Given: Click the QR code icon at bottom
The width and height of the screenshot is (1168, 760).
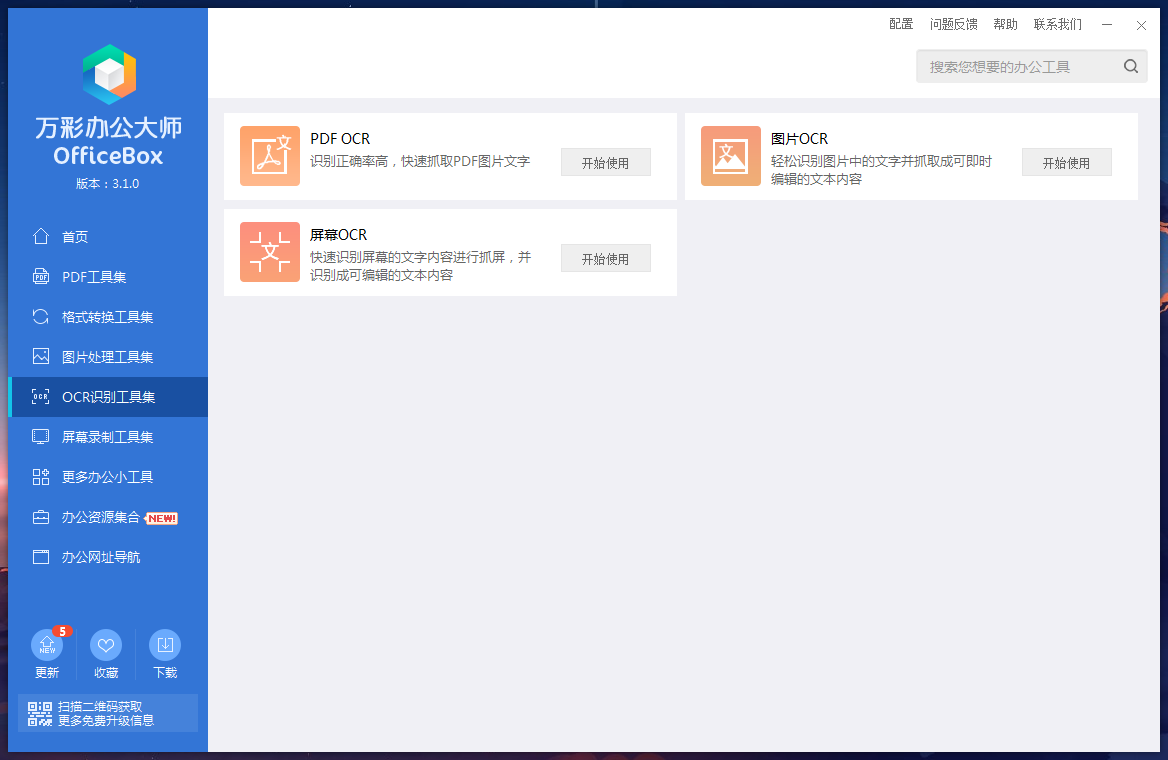Looking at the screenshot, I should [40, 714].
